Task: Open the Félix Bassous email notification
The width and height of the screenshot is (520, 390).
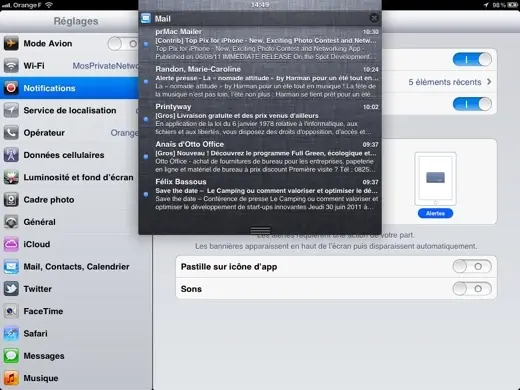Action: [x=260, y=194]
